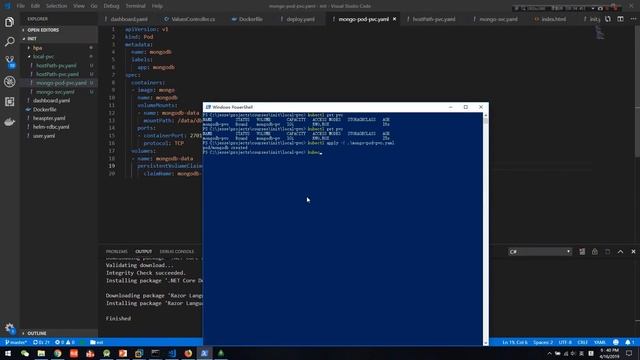The width and height of the screenshot is (640, 360).
Task: Open the File menu
Action: pos(21,6)
